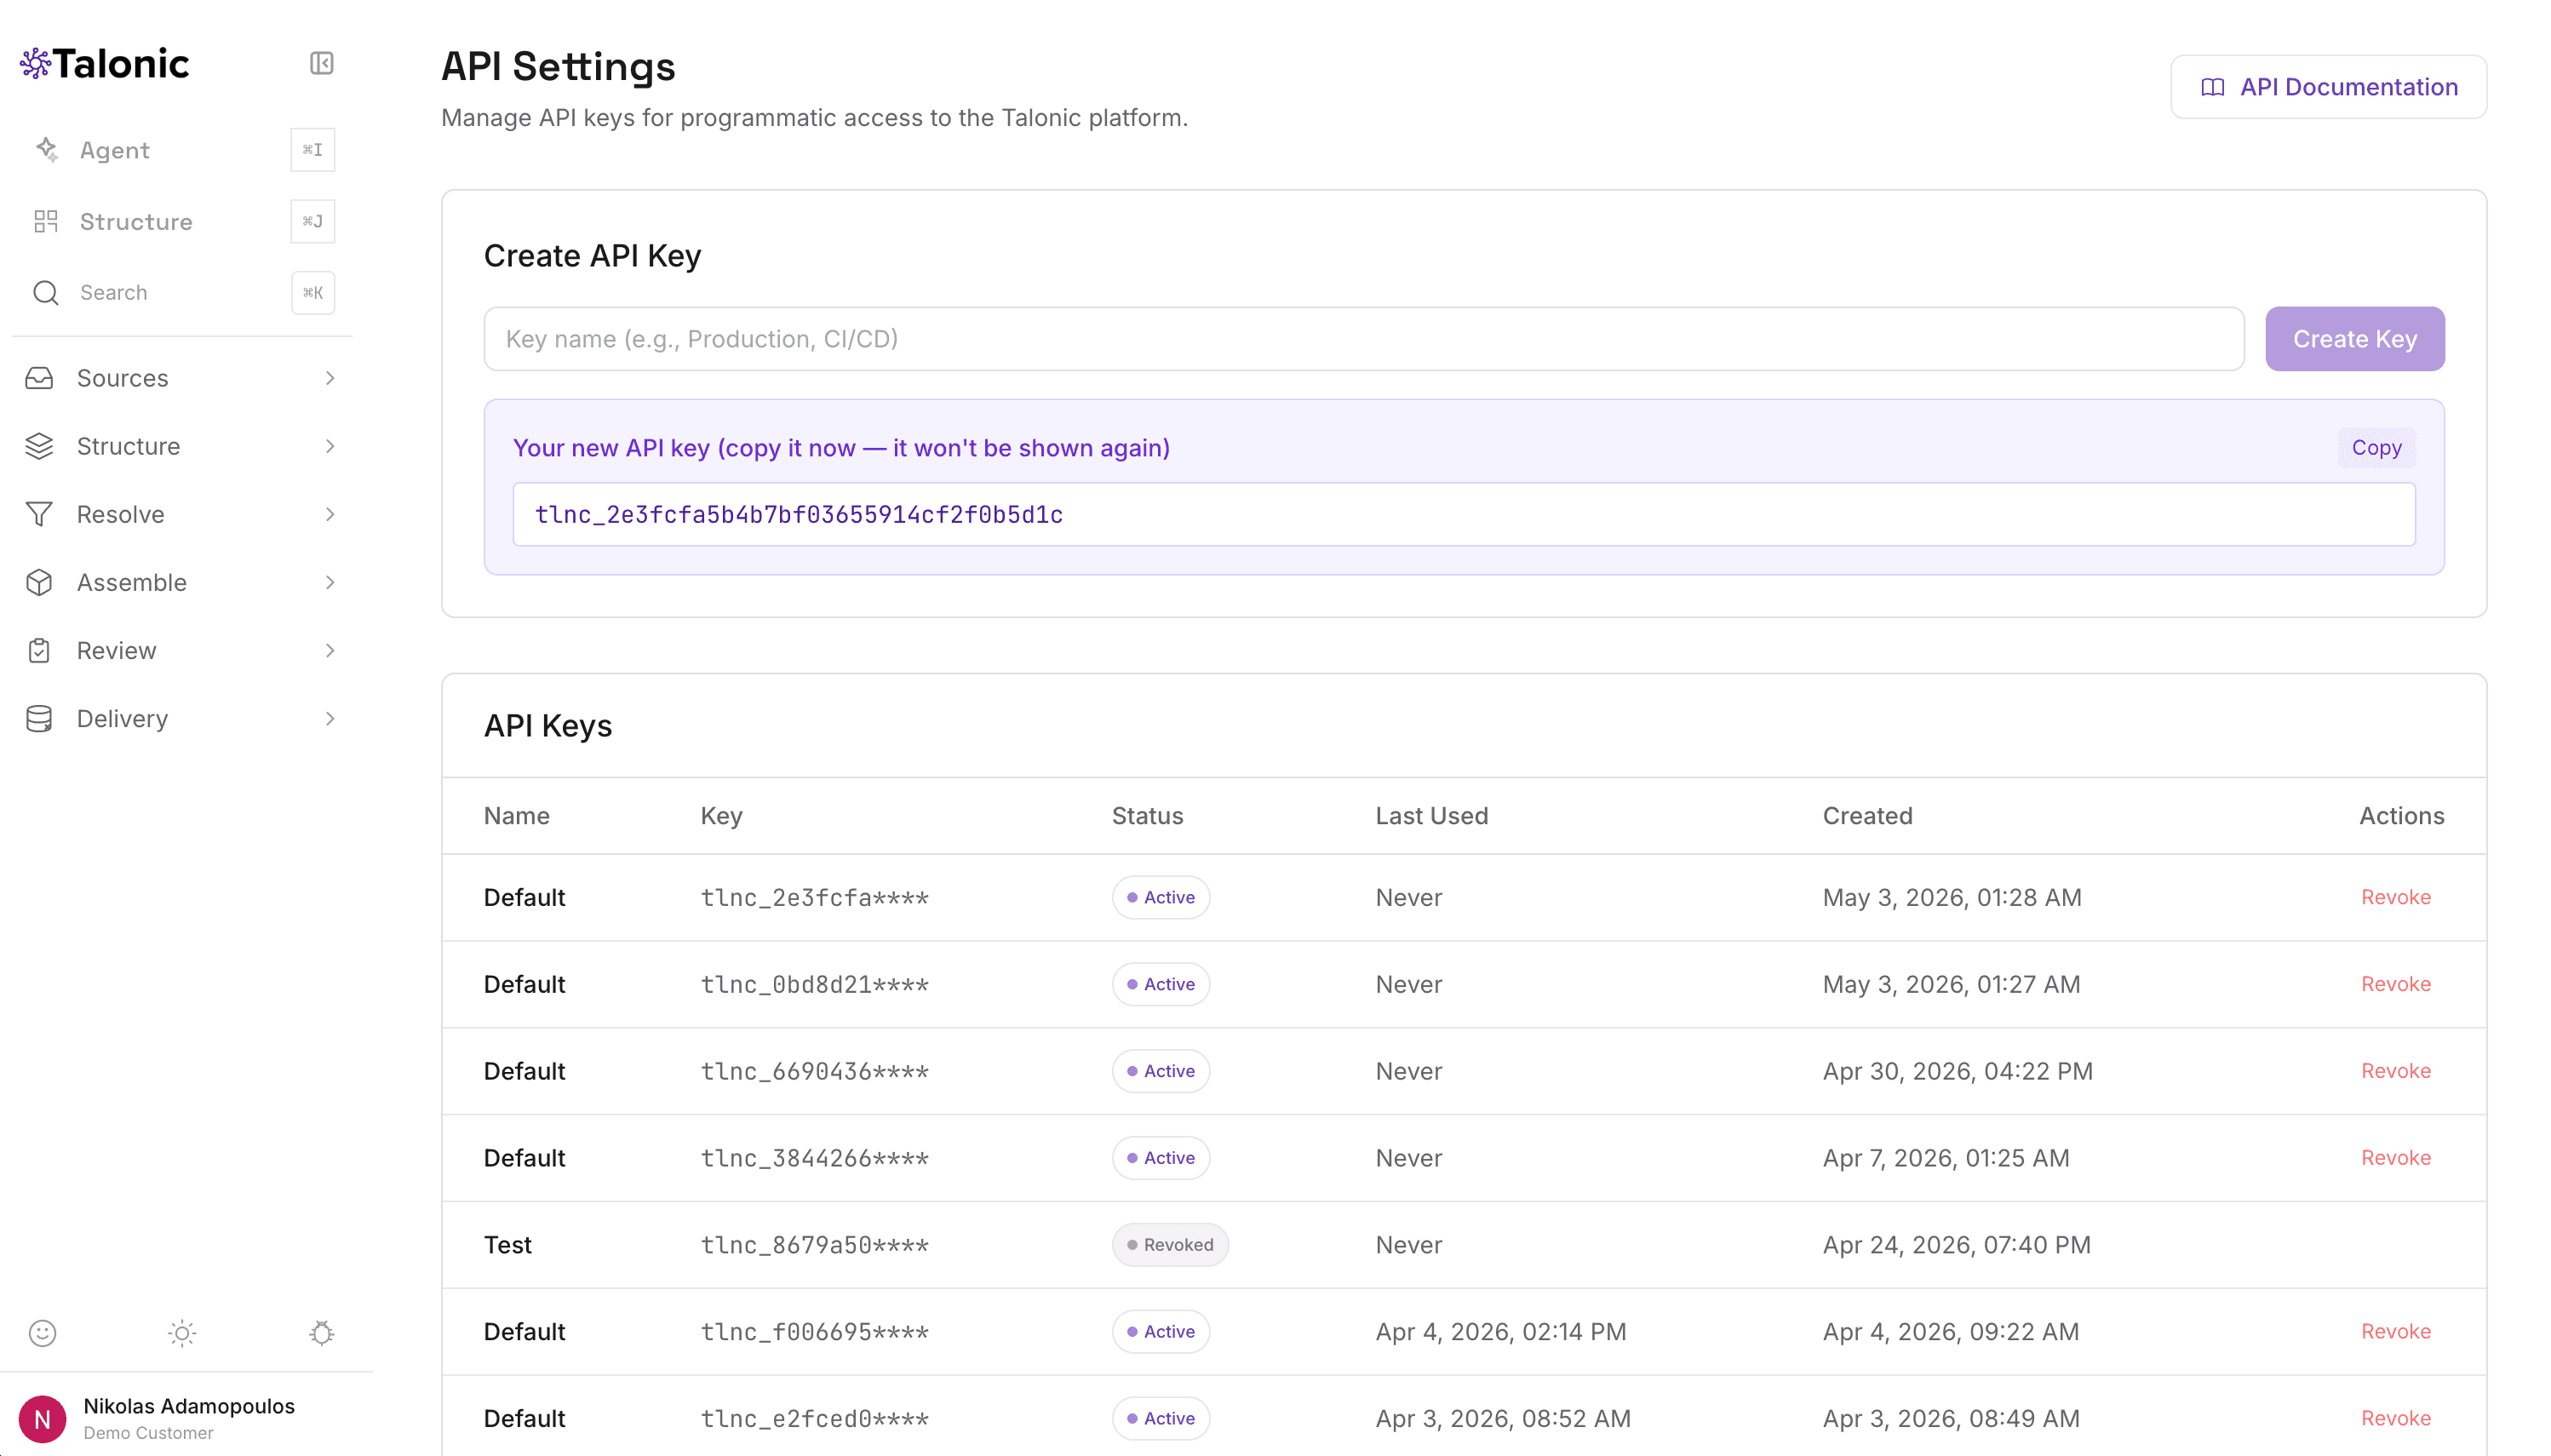Click 'Apr 3, 2026, 08:52 AM' last used cell
Screen dimensions: 2551x1456
point(1502,1418)
